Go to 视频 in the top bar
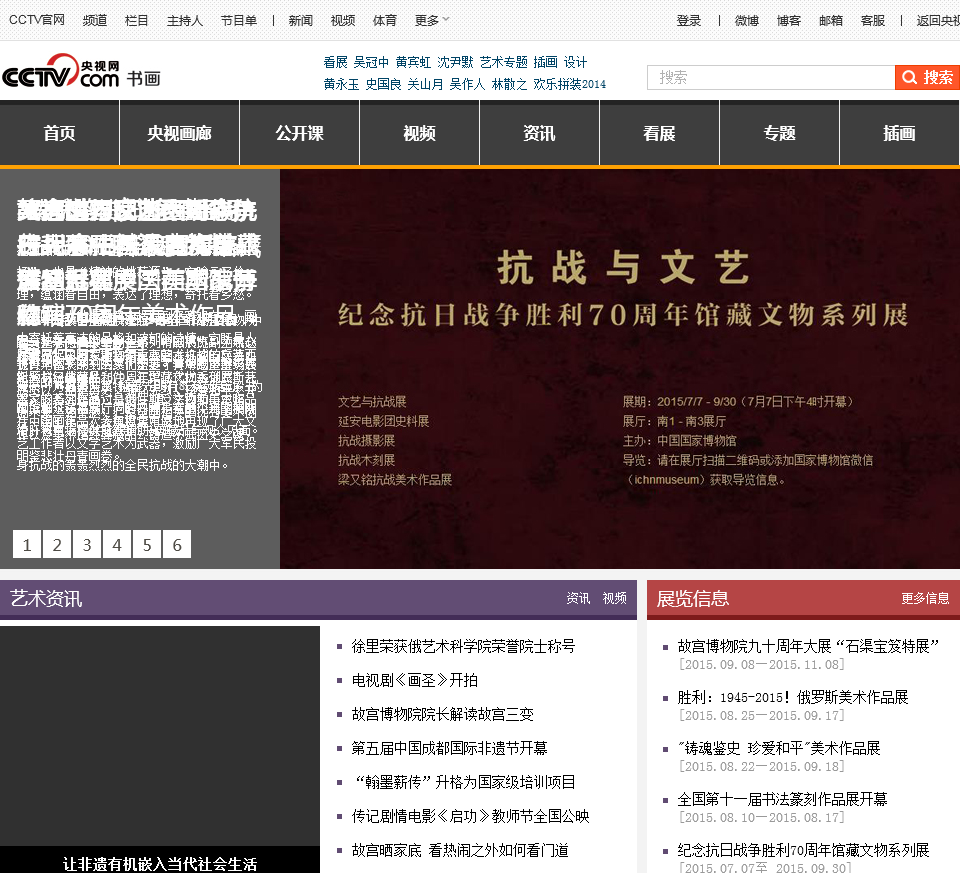 pos(343,21)
